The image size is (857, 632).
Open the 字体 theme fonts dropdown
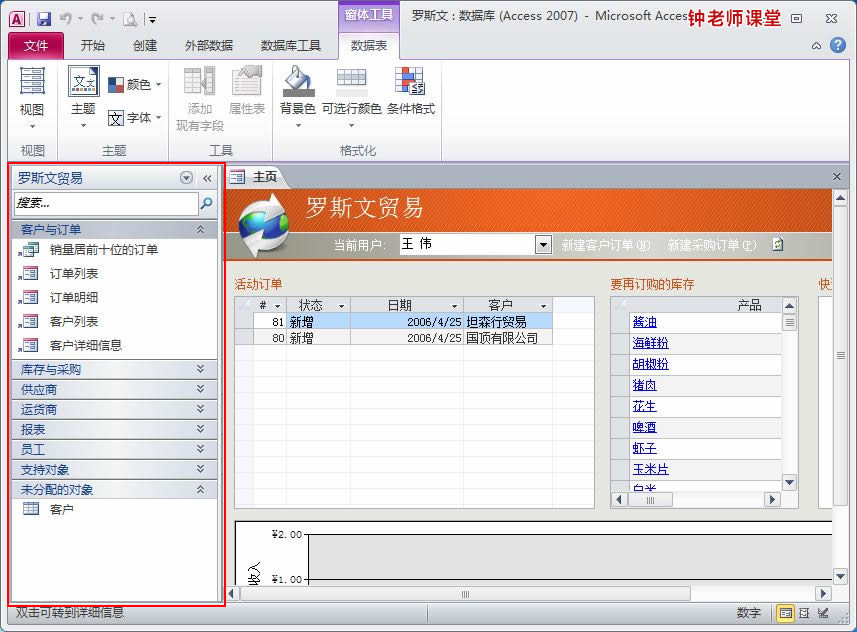coord(134,118)
